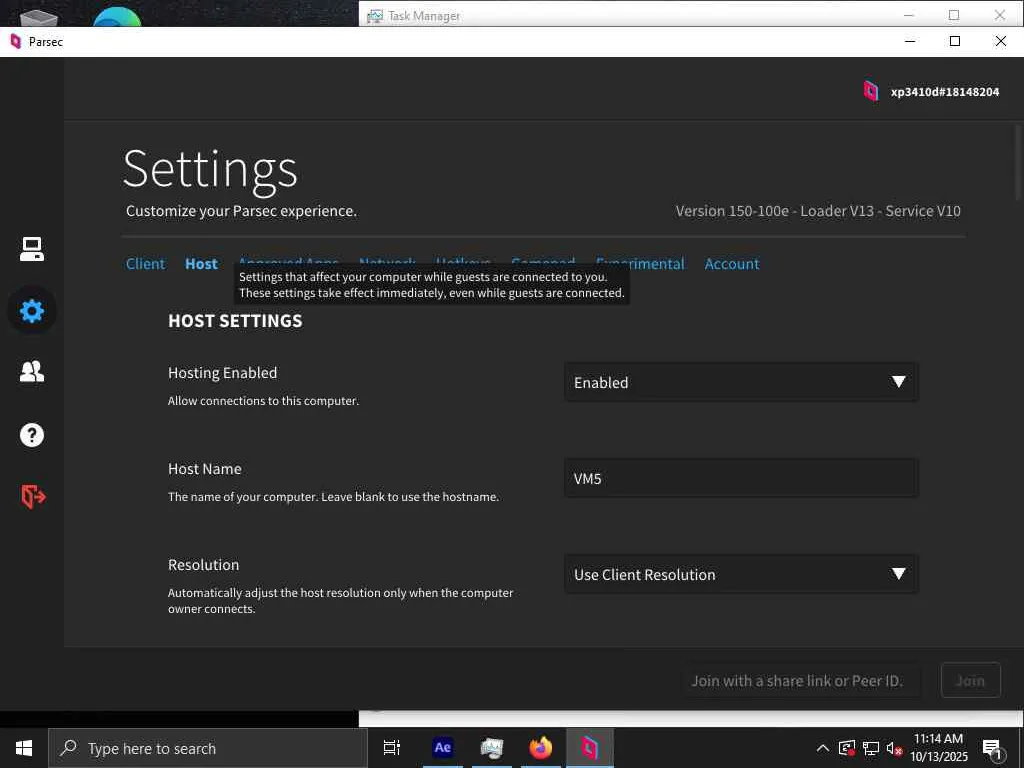Click the Task Manager title bar icon
Screen dimensions: 1024x768
(375, 16)
